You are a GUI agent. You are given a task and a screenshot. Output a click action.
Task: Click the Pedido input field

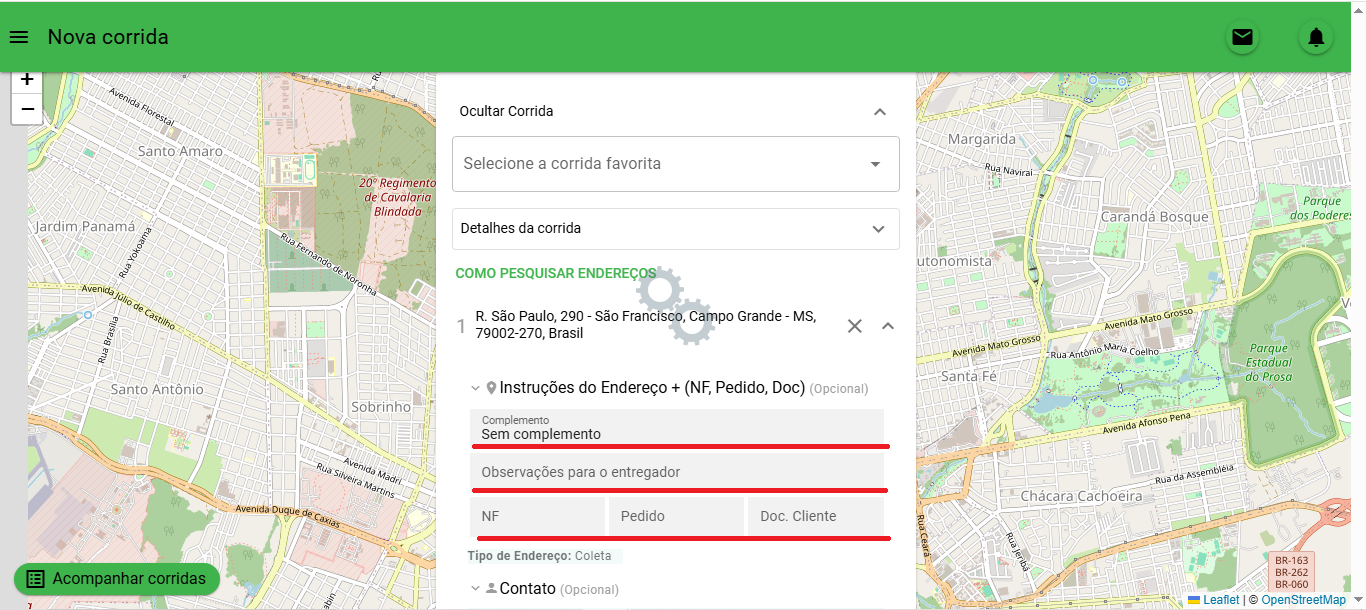coord(677,517)
